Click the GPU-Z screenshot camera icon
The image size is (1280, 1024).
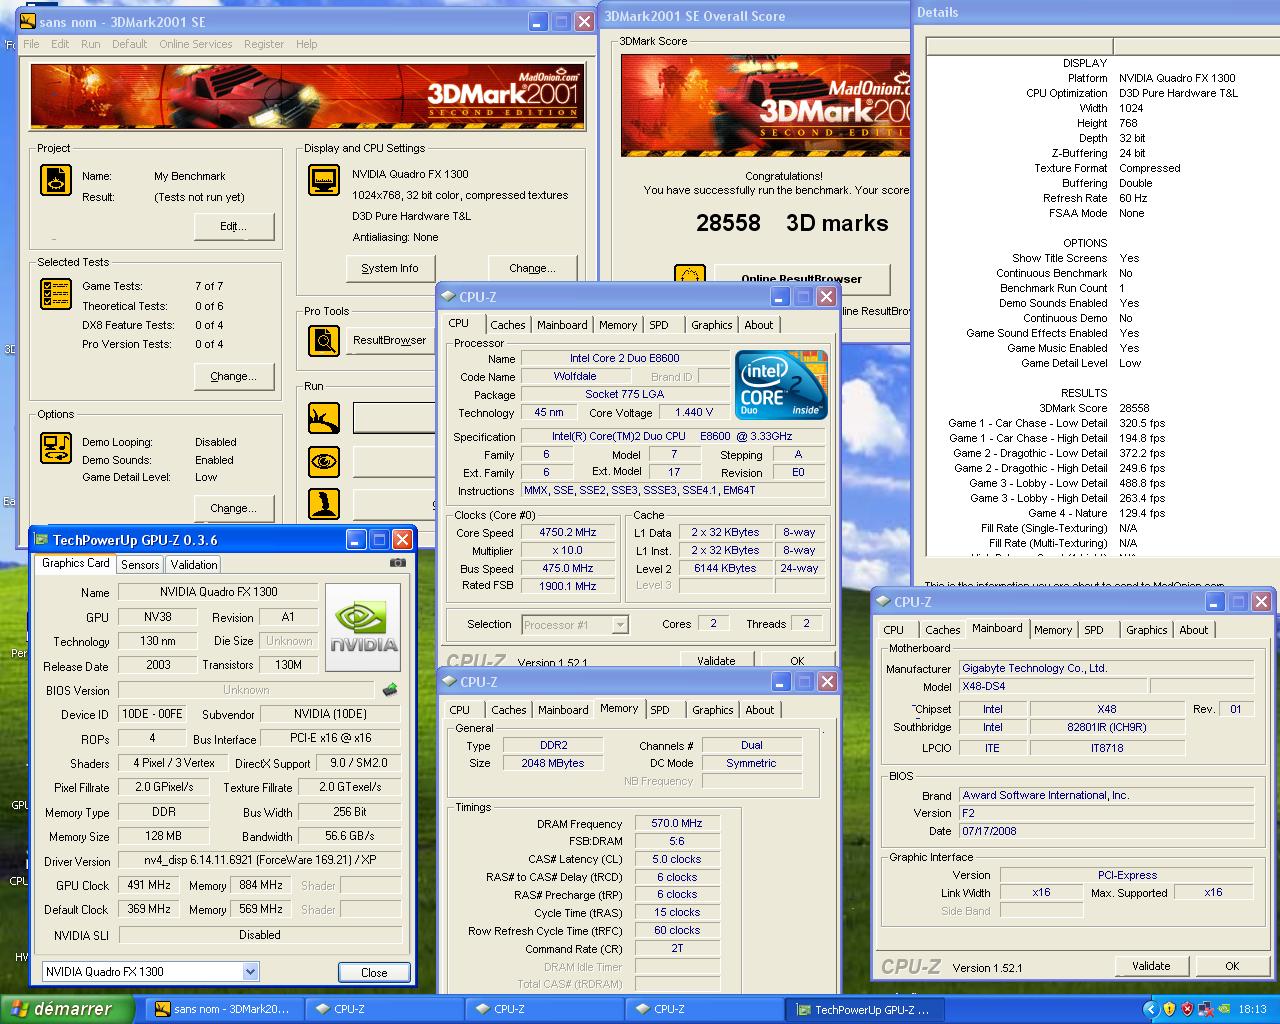coord(397,563)
